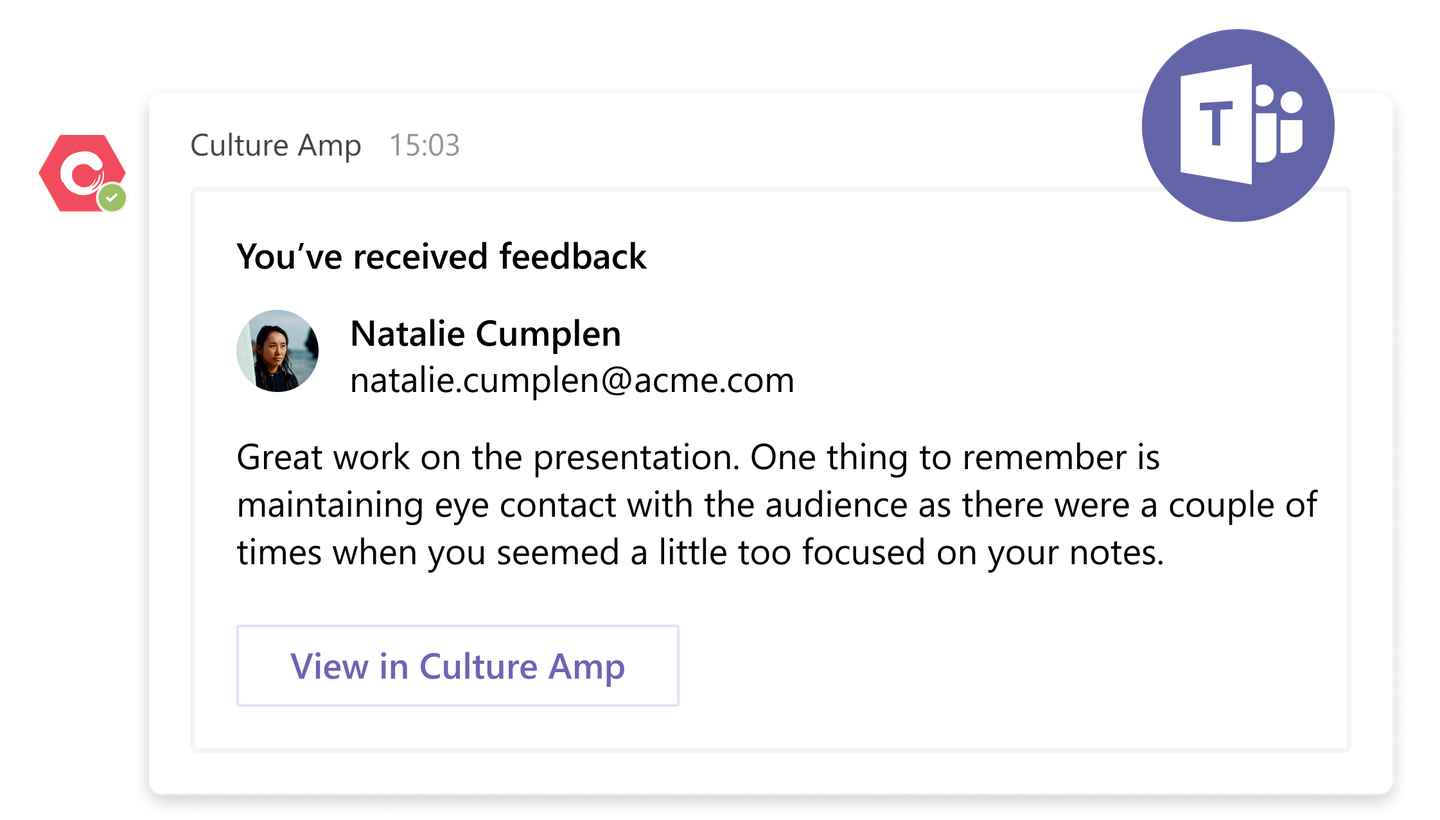Image resolution: width=1440 pixels, height=820 pixels.
Task: Click the You've received feedback heading
Action: [x=442, y=257]
